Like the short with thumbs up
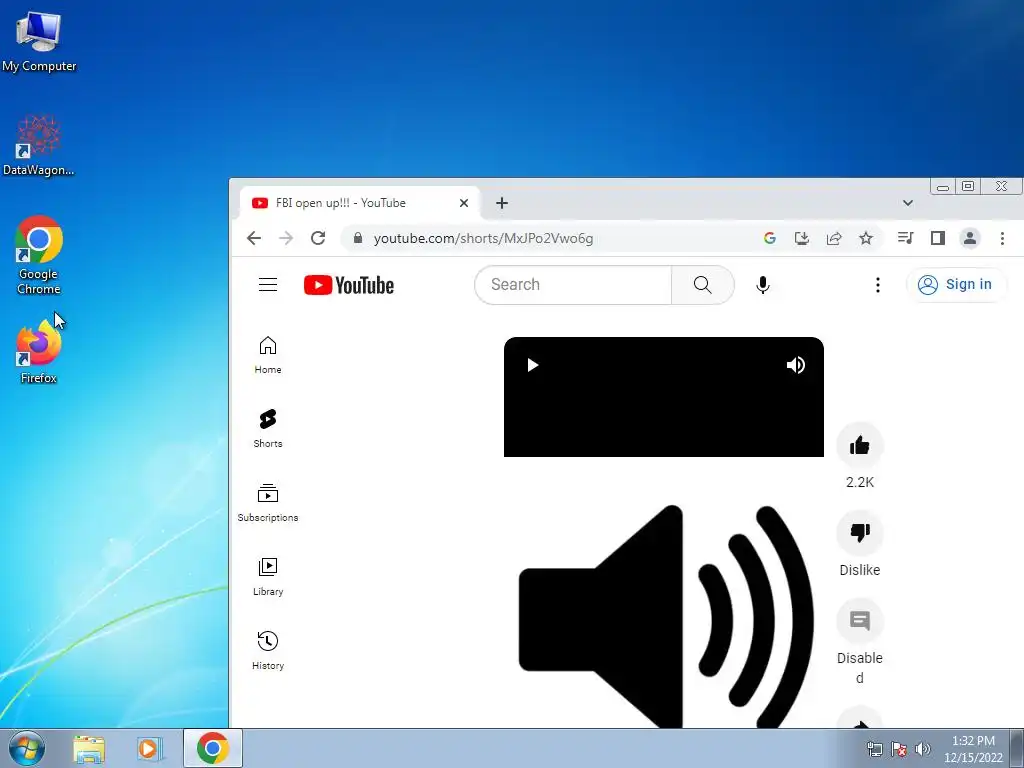Image resolution: width=1024 pixels, height=768 pixels. click(x=859, y=446)
